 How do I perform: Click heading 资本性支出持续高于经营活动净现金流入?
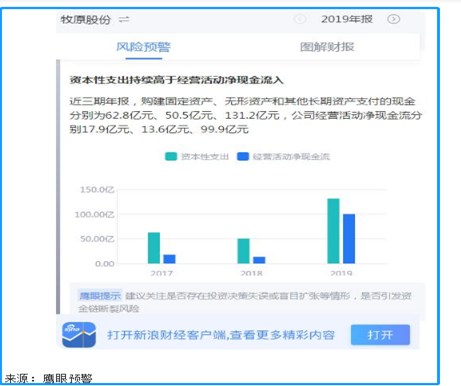click(x=177, y=80)
